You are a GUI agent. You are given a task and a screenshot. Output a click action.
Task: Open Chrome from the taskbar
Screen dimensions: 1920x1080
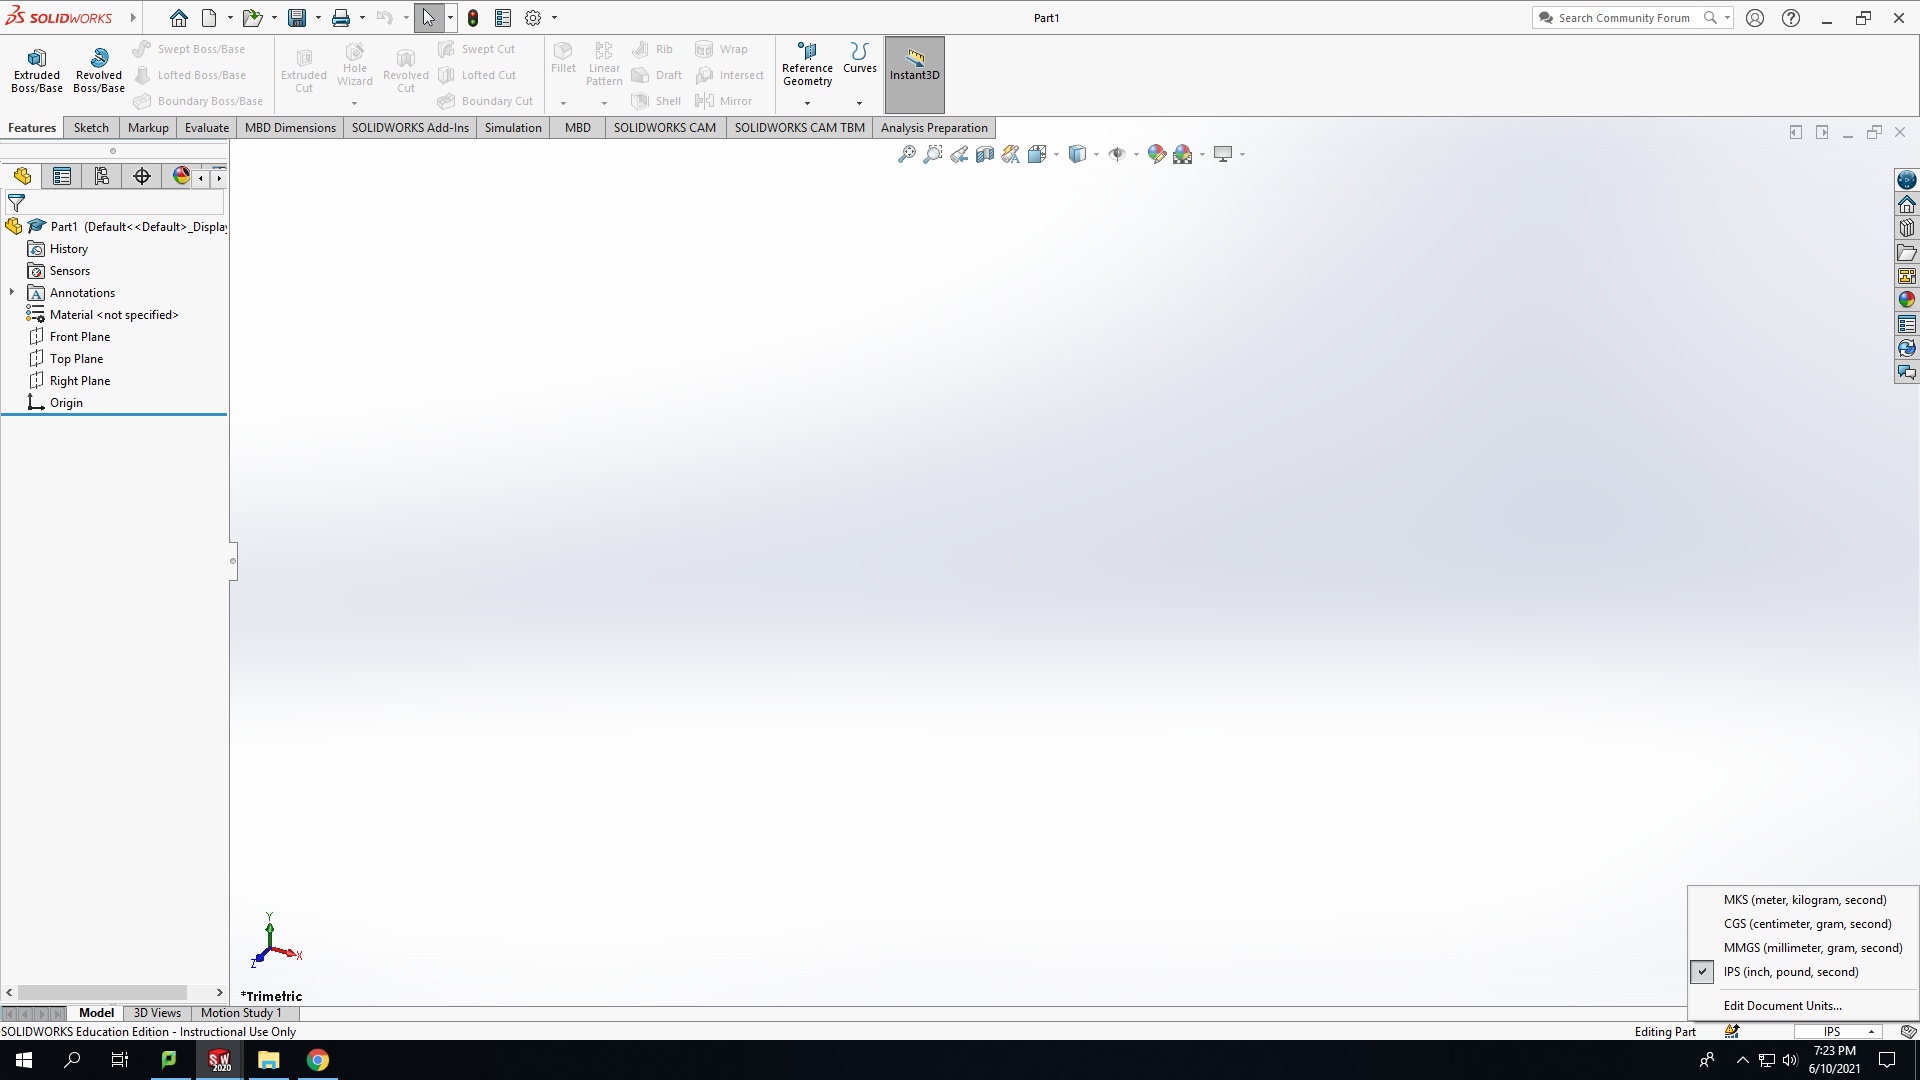(318, 1060)
